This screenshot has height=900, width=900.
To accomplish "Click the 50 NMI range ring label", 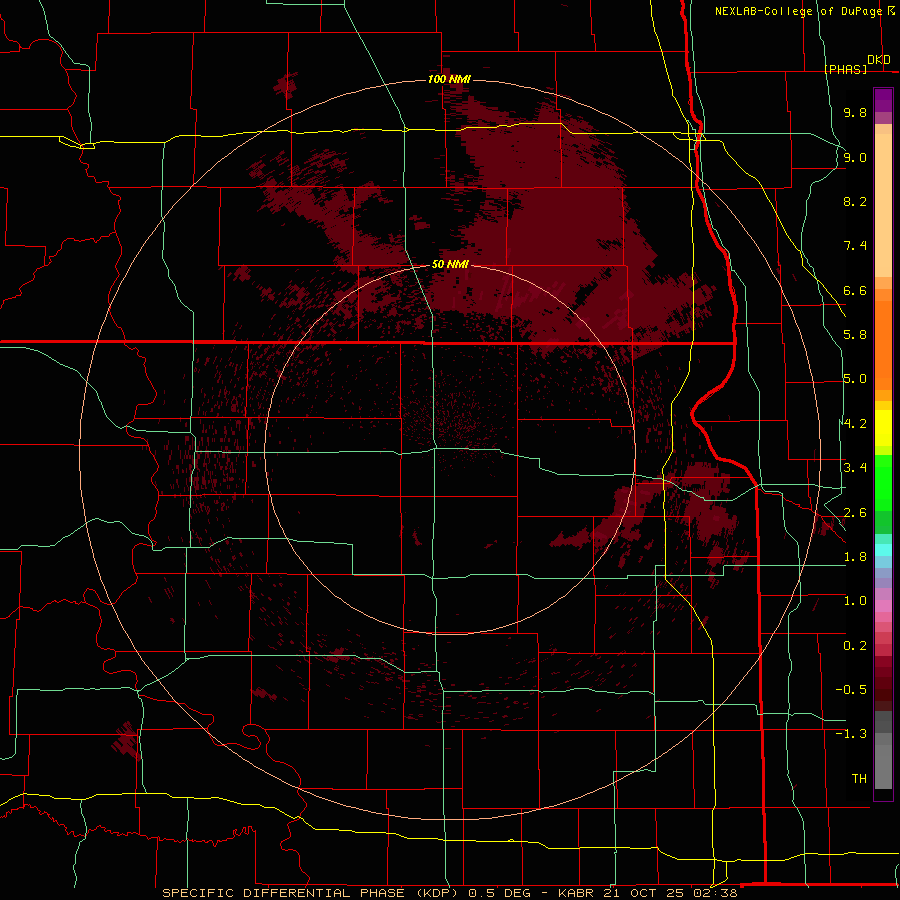I will point(450,265).
